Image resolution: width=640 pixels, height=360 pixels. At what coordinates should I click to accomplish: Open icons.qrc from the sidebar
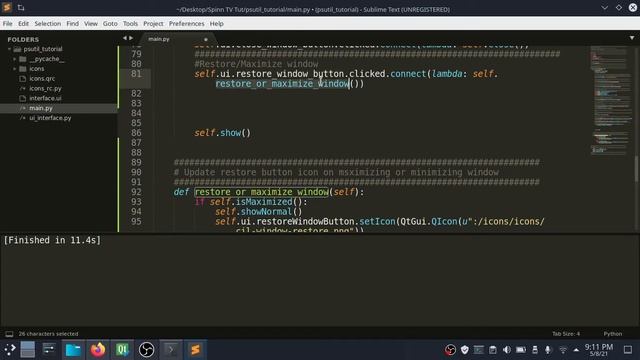(x=42, y=79)
